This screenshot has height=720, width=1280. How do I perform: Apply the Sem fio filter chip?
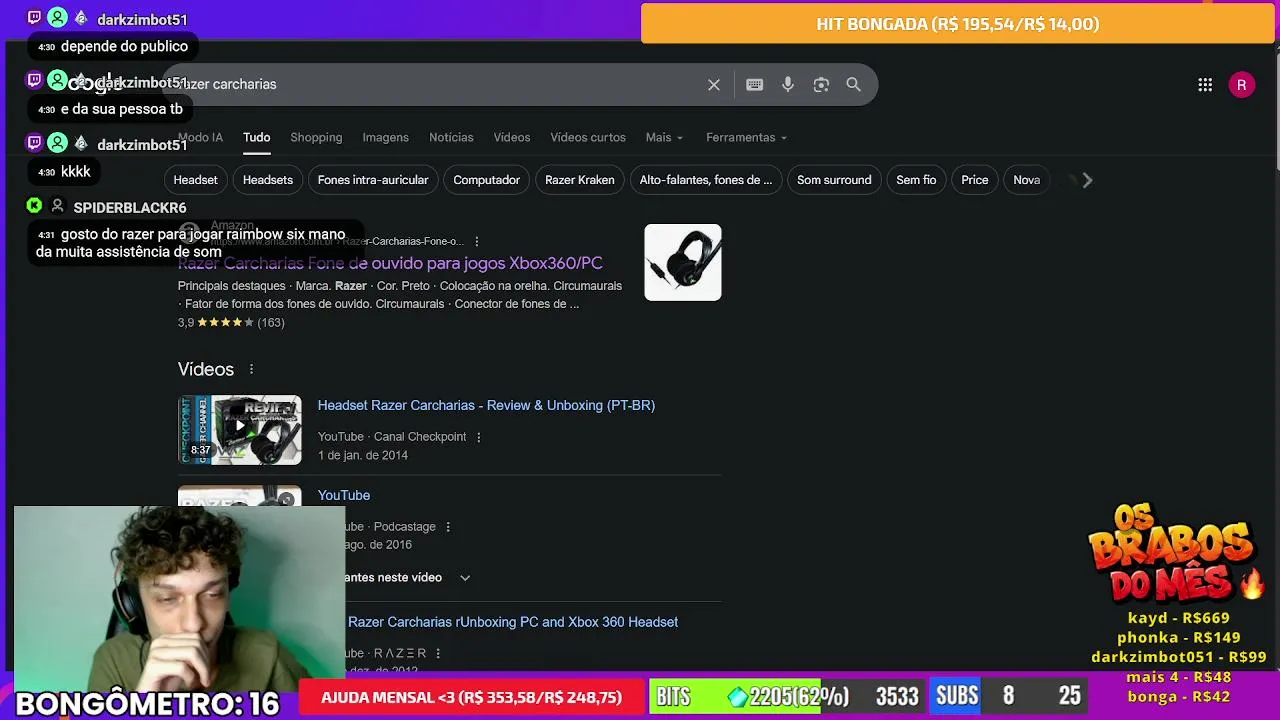pyautogui.click(x=916, y=180)
